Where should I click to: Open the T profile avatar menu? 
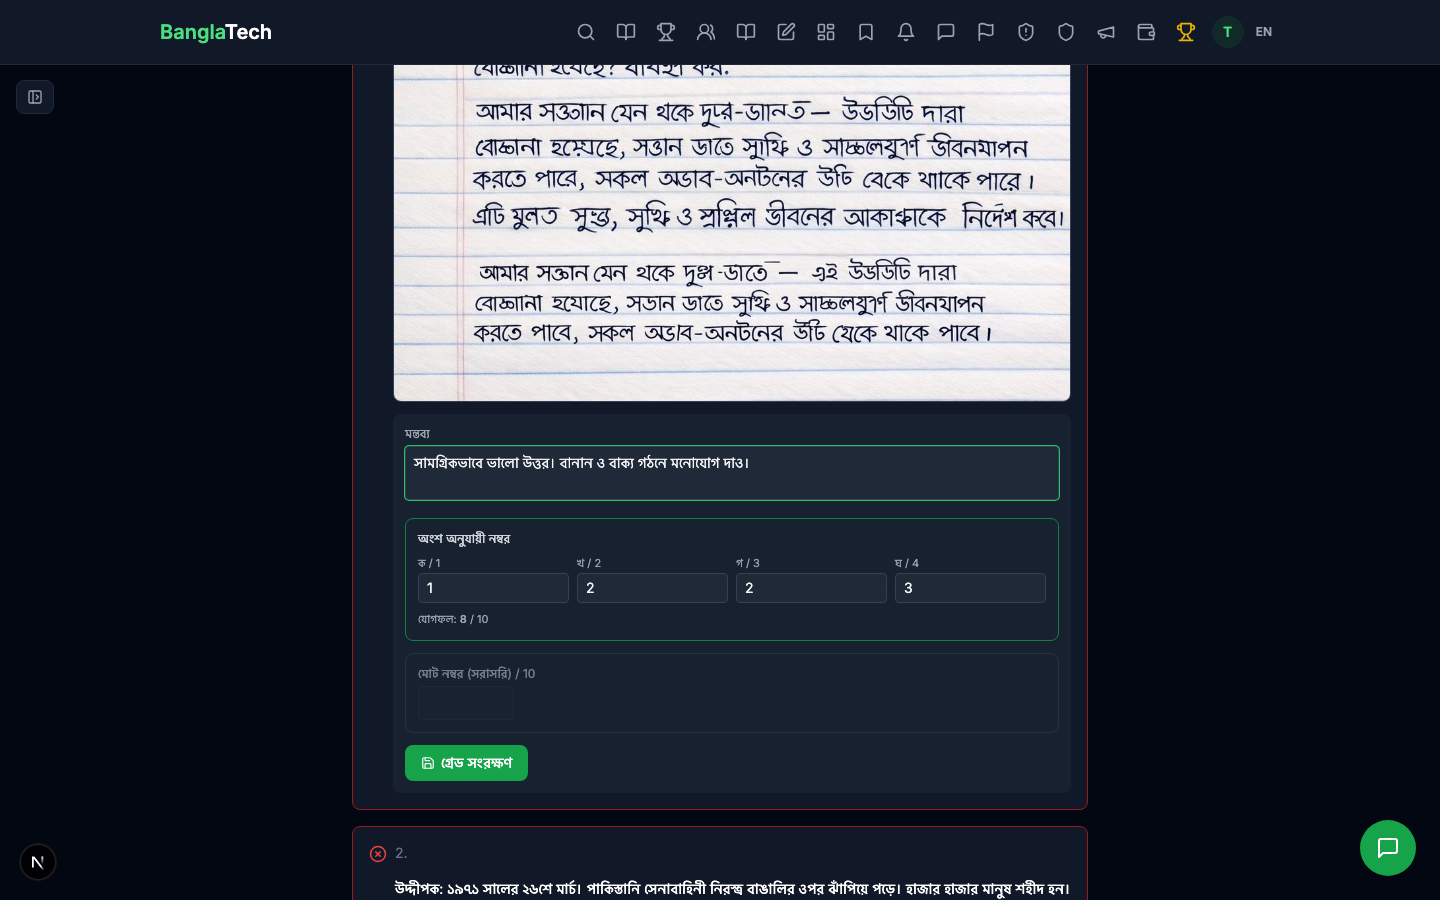[1228, 32]
